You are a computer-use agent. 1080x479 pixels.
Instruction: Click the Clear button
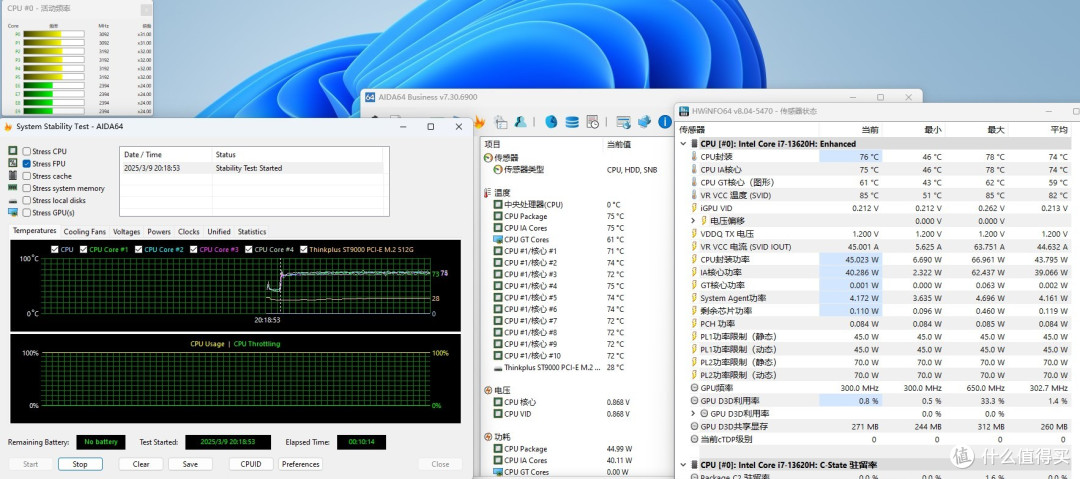141,464
